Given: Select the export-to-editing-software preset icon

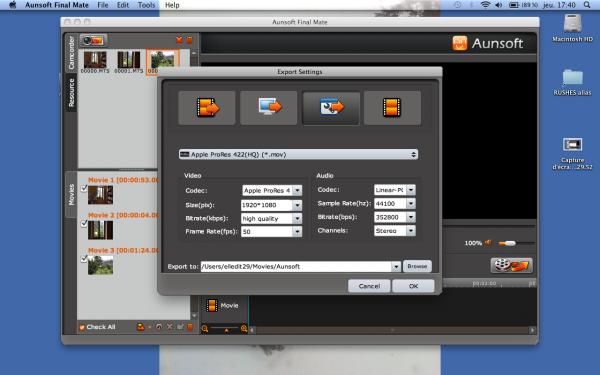Looking at the screenshot, I should (331, 108).
